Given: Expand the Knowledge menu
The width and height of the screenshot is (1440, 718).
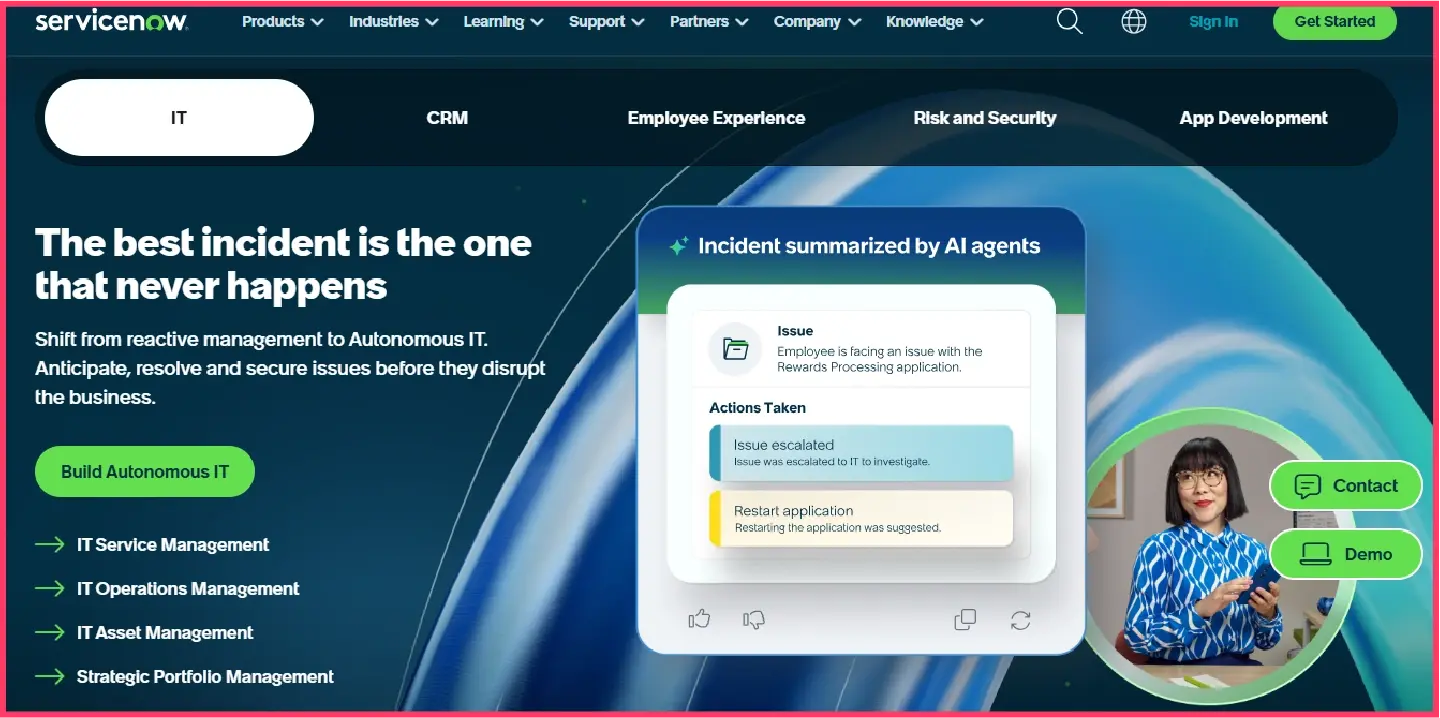Looking at the screenshot, I should coord(935,21).
